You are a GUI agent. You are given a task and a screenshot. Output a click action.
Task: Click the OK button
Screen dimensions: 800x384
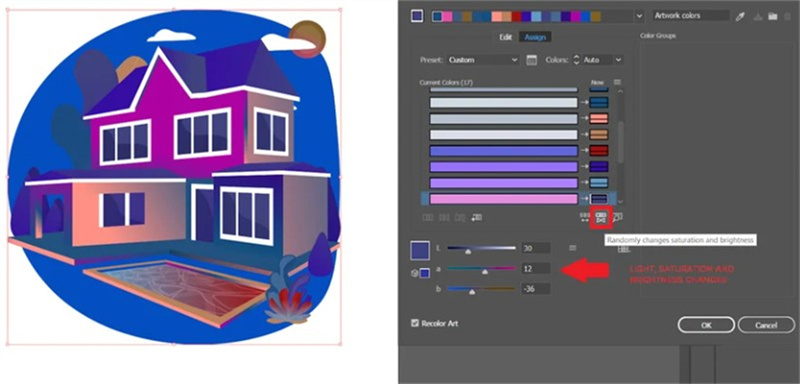[706, 325]
